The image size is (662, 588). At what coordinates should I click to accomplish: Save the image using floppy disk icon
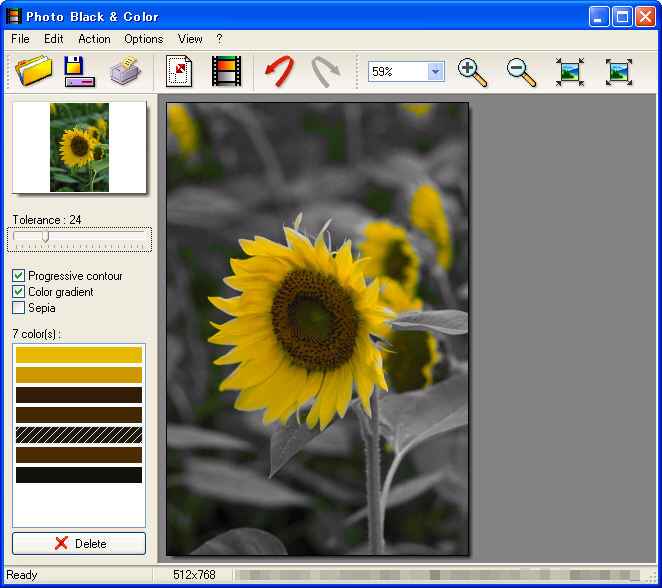tap(79, 71)
